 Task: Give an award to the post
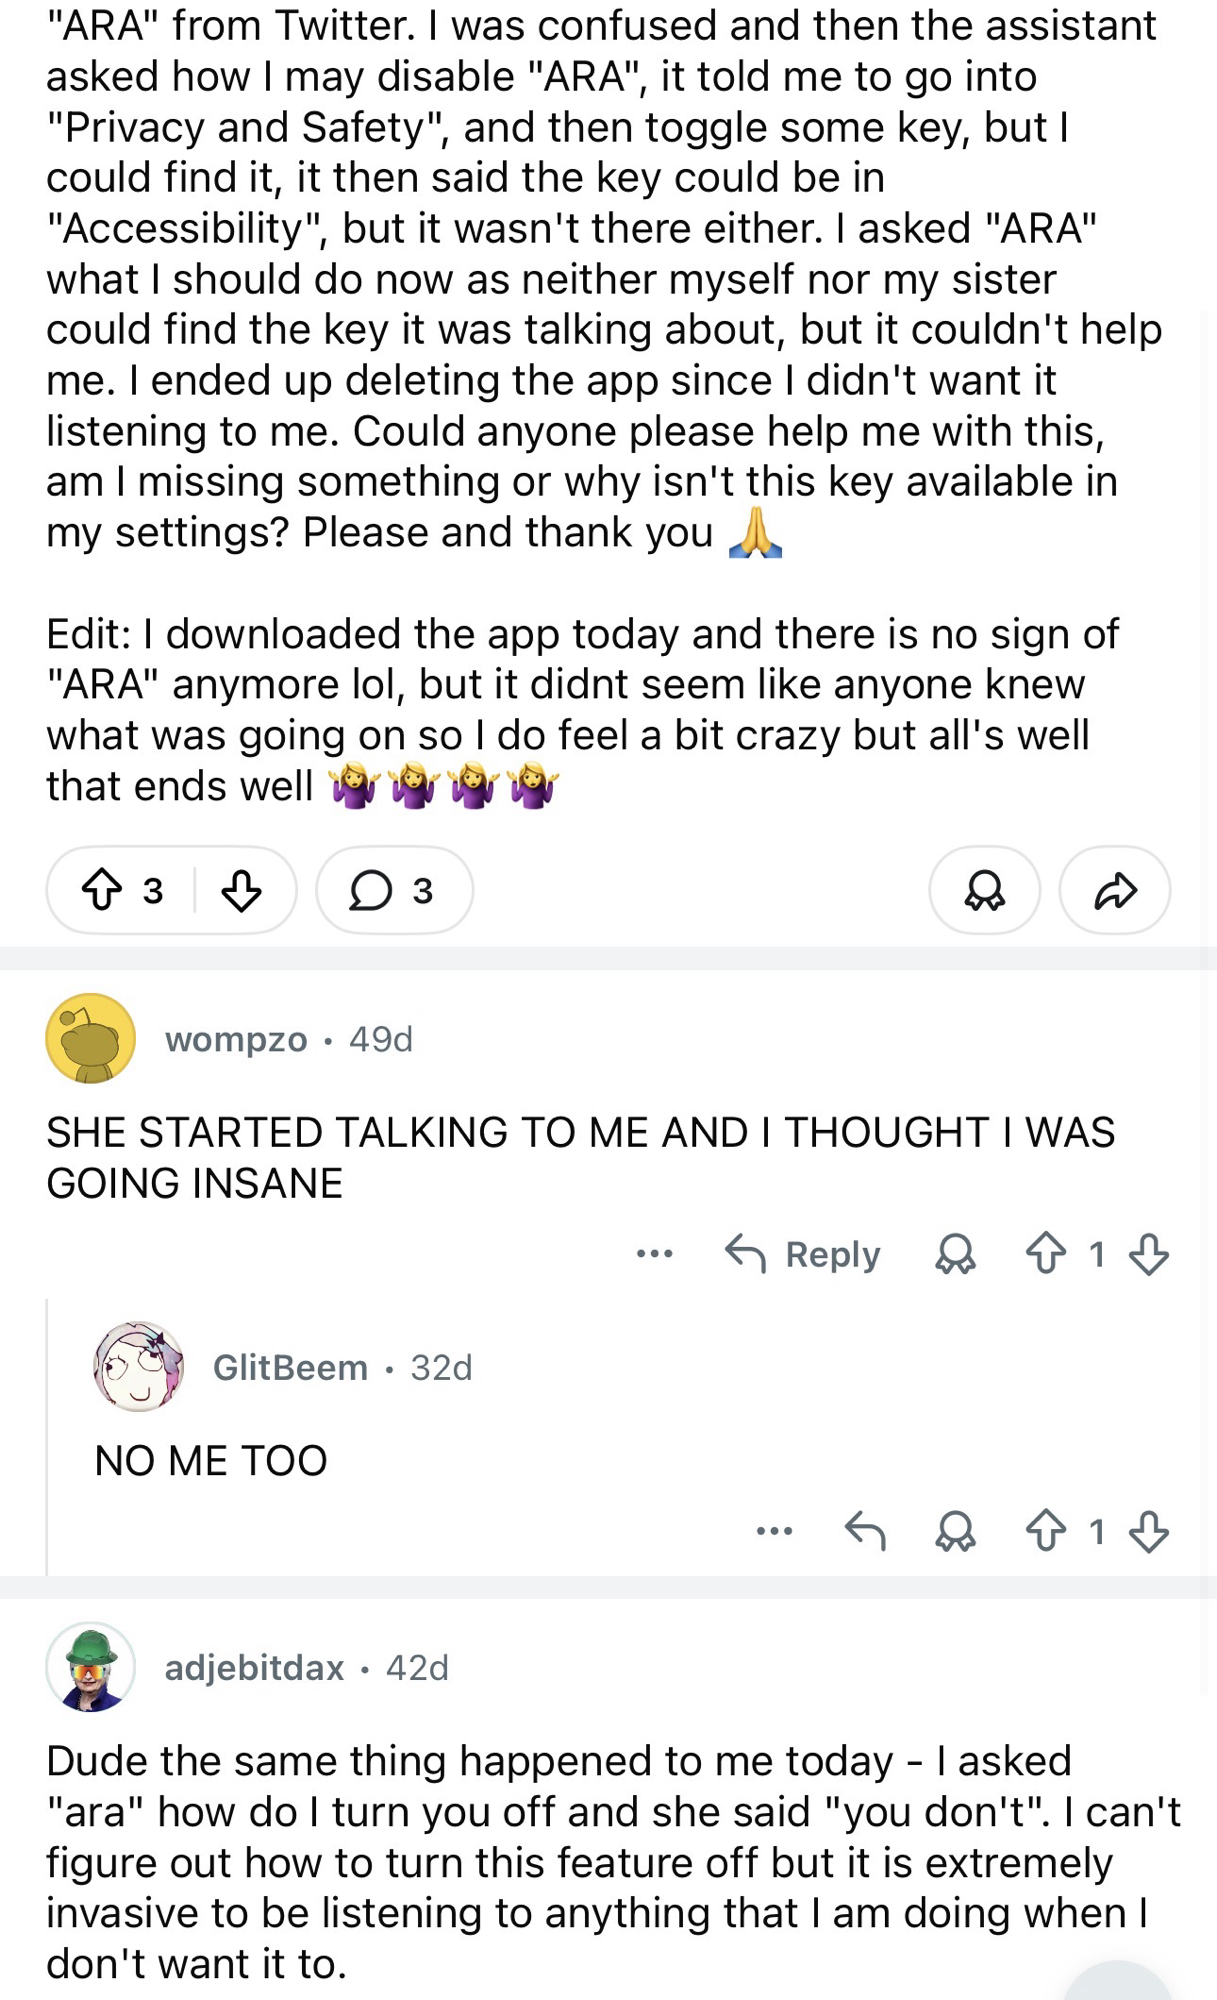click(x=984, y=890)
